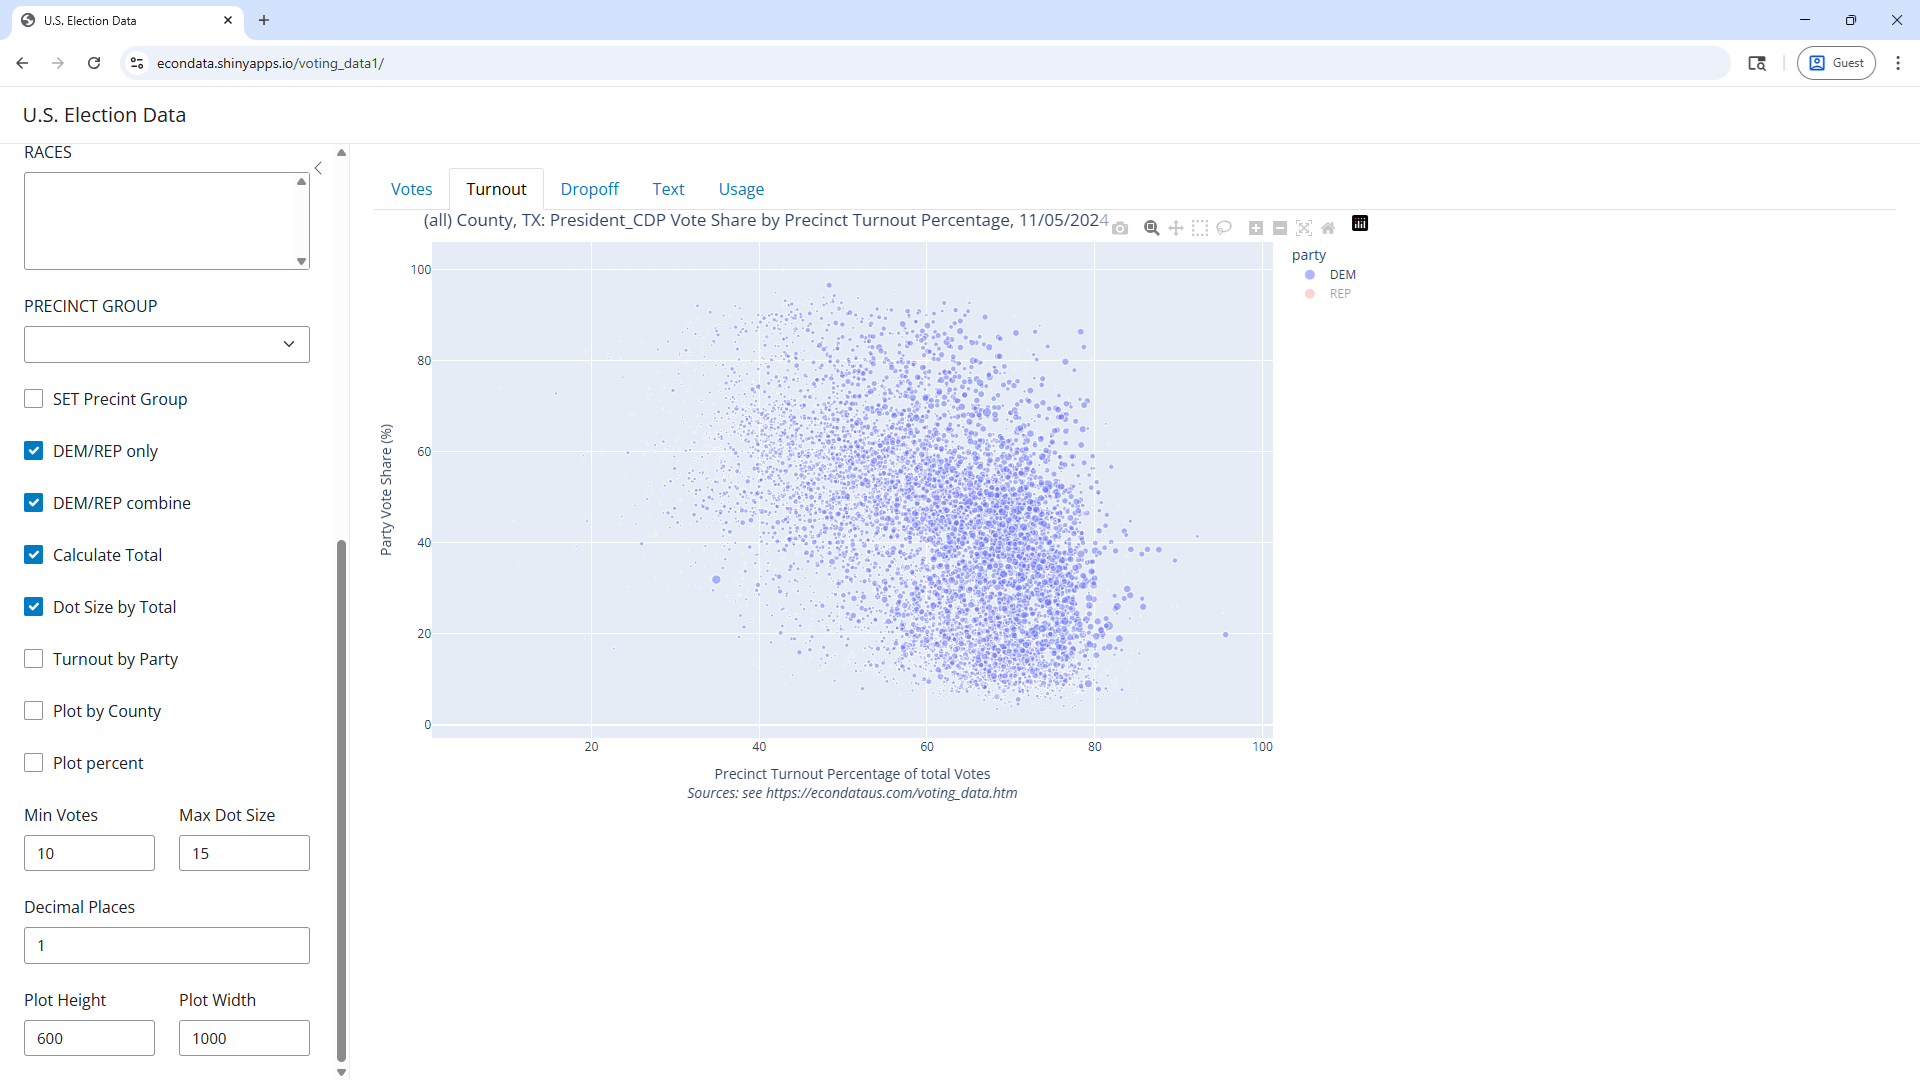Open the PRECINCT GROUP dropdown
The height and width of the screenshot is (1080, 1920).
point(166,344)
